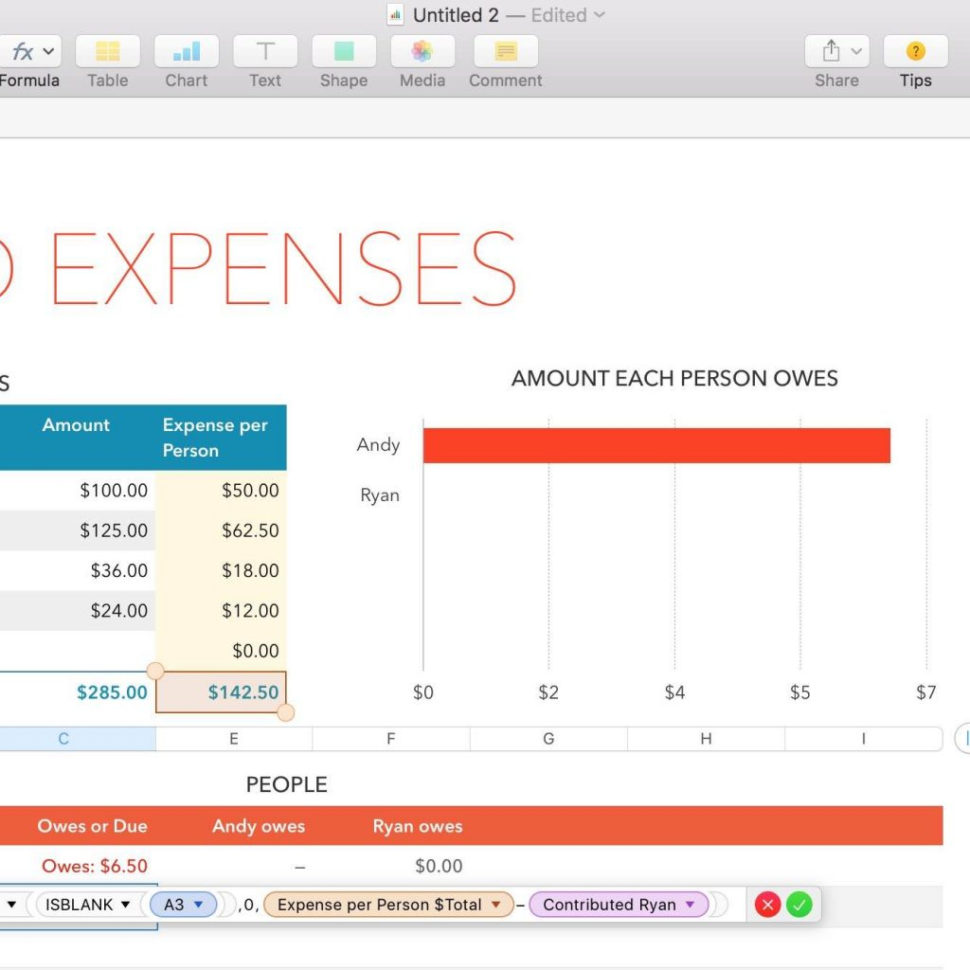Screen dimensions: 970x970
Task: Cancel the formula with the red X
Action: point(767,904)
